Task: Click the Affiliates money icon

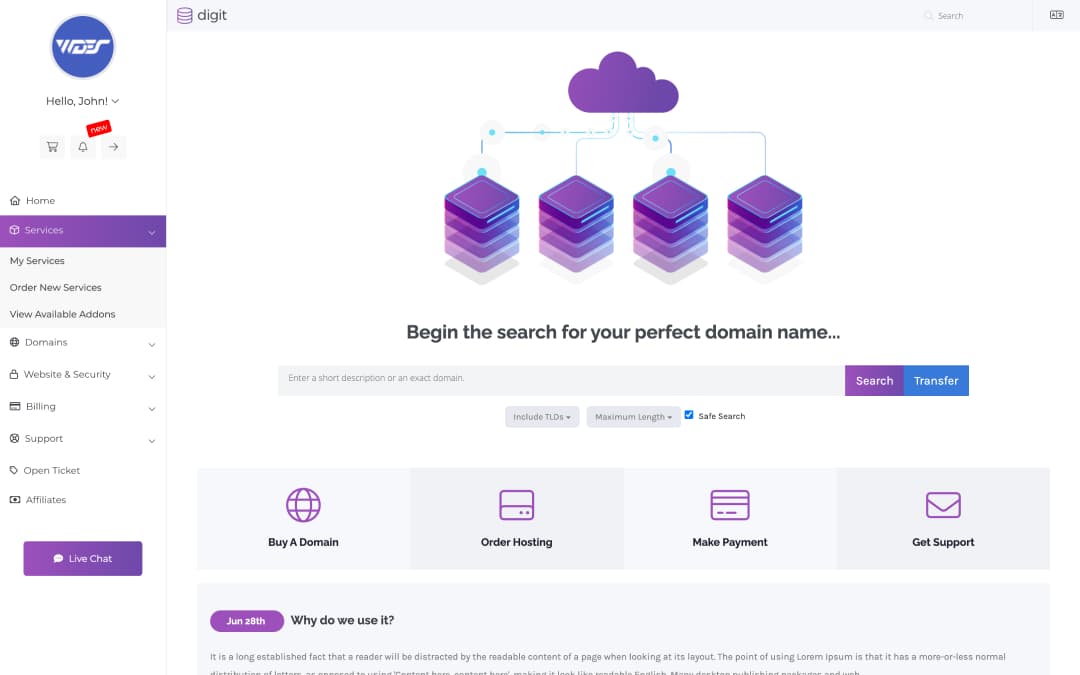Action: coord(15,500)
